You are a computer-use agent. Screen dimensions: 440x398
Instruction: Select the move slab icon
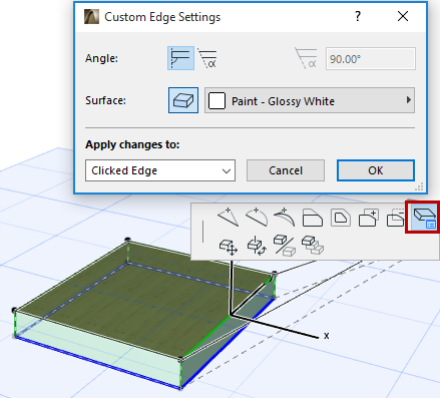click(228, 246)
